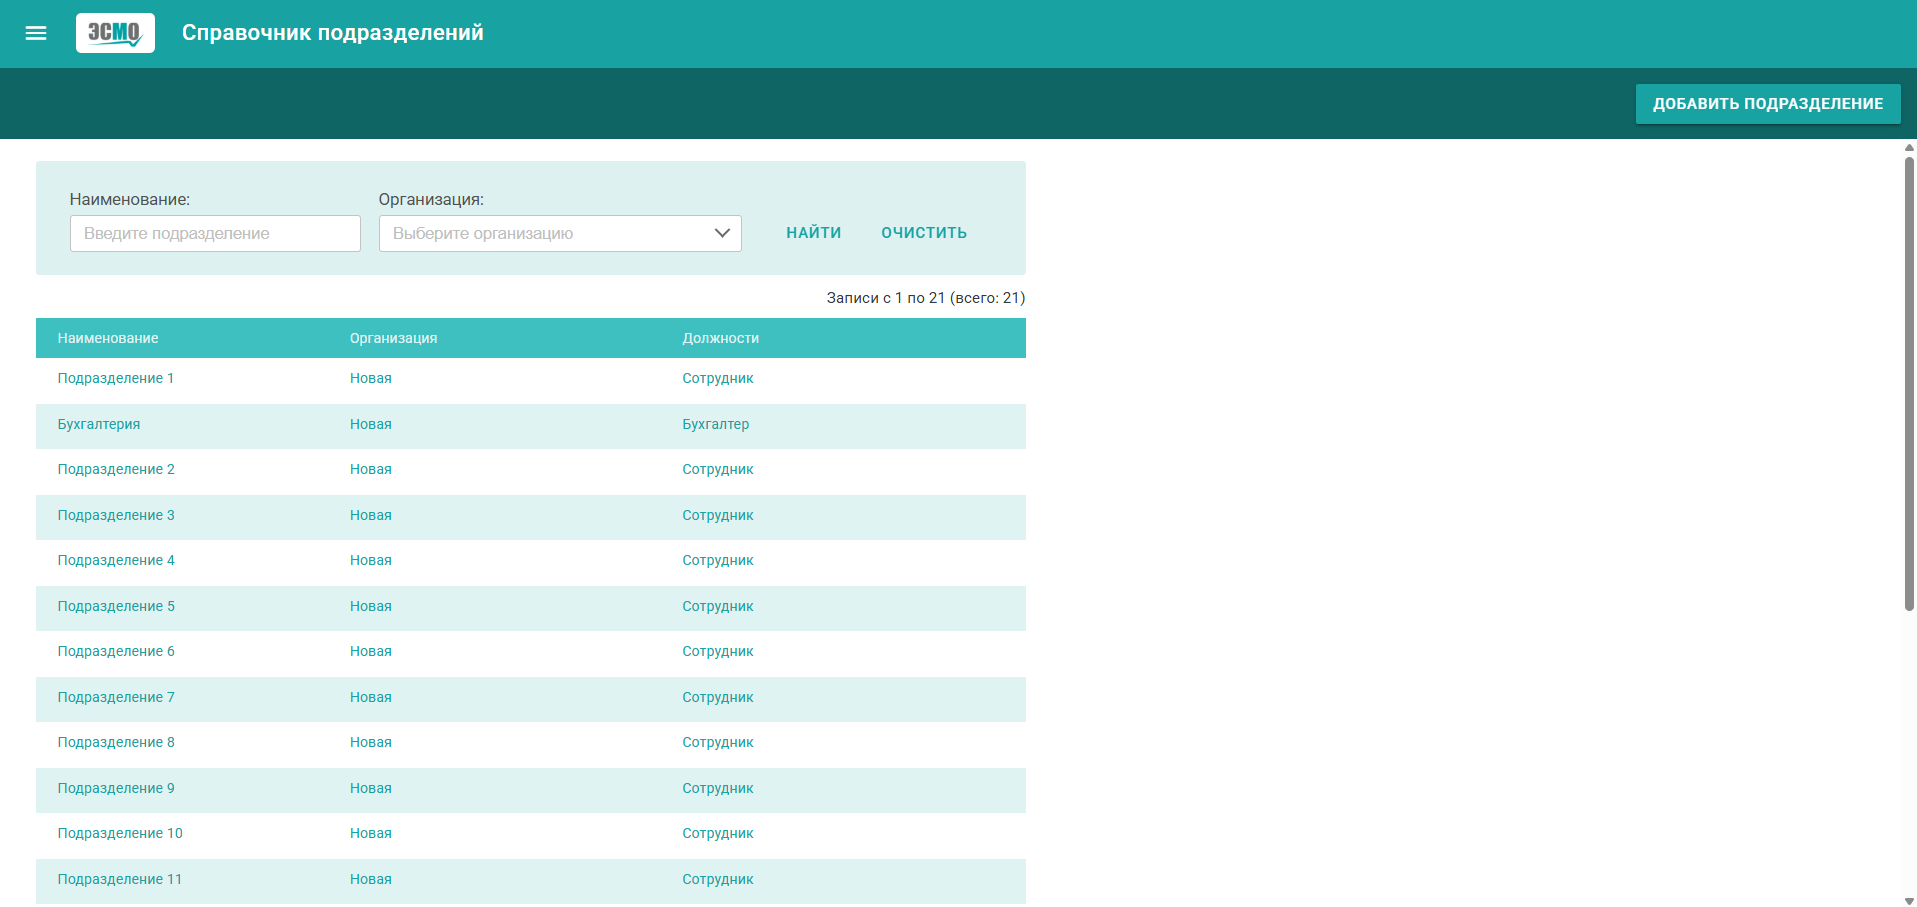This screenshot has width=1917, height=907.
Task: Click Новая in Подразделение 2 row
Action: (x=371, y=469)
